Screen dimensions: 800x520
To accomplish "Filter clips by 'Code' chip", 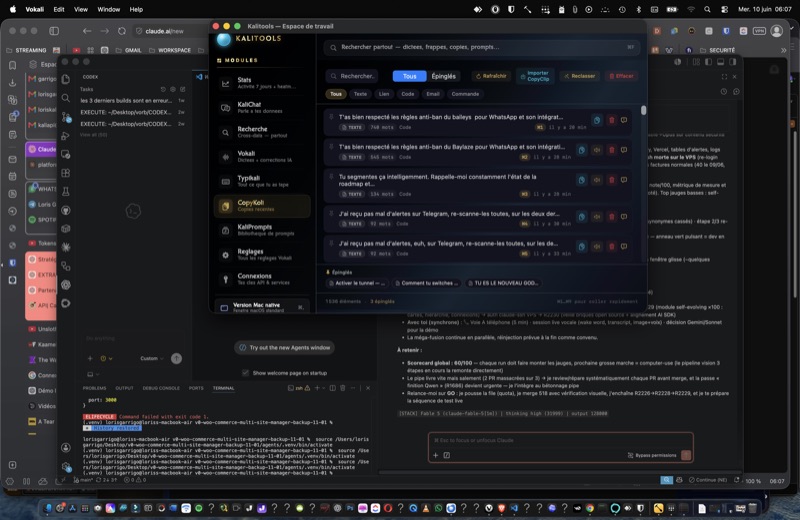I will click(407, 94).
